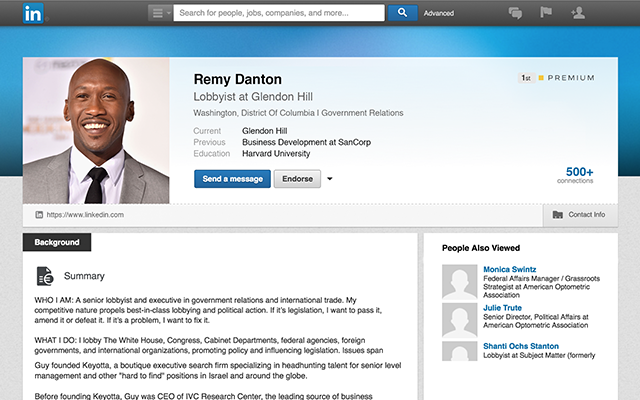Open Julie Trute's profile

pos(502,308)
